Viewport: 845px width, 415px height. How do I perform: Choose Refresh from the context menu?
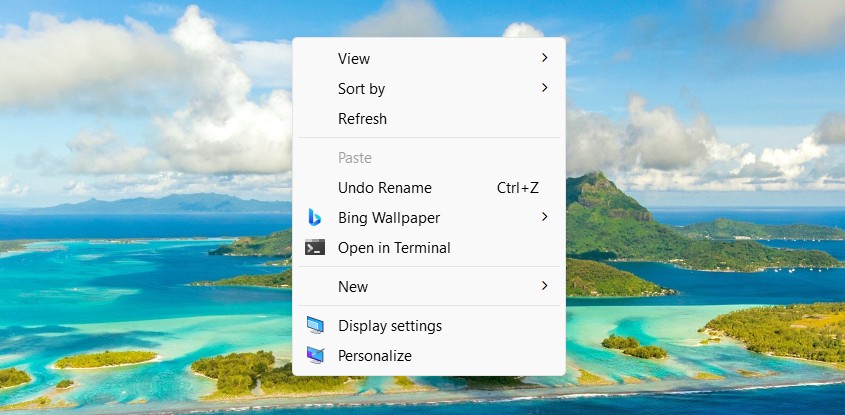[428, 119]
